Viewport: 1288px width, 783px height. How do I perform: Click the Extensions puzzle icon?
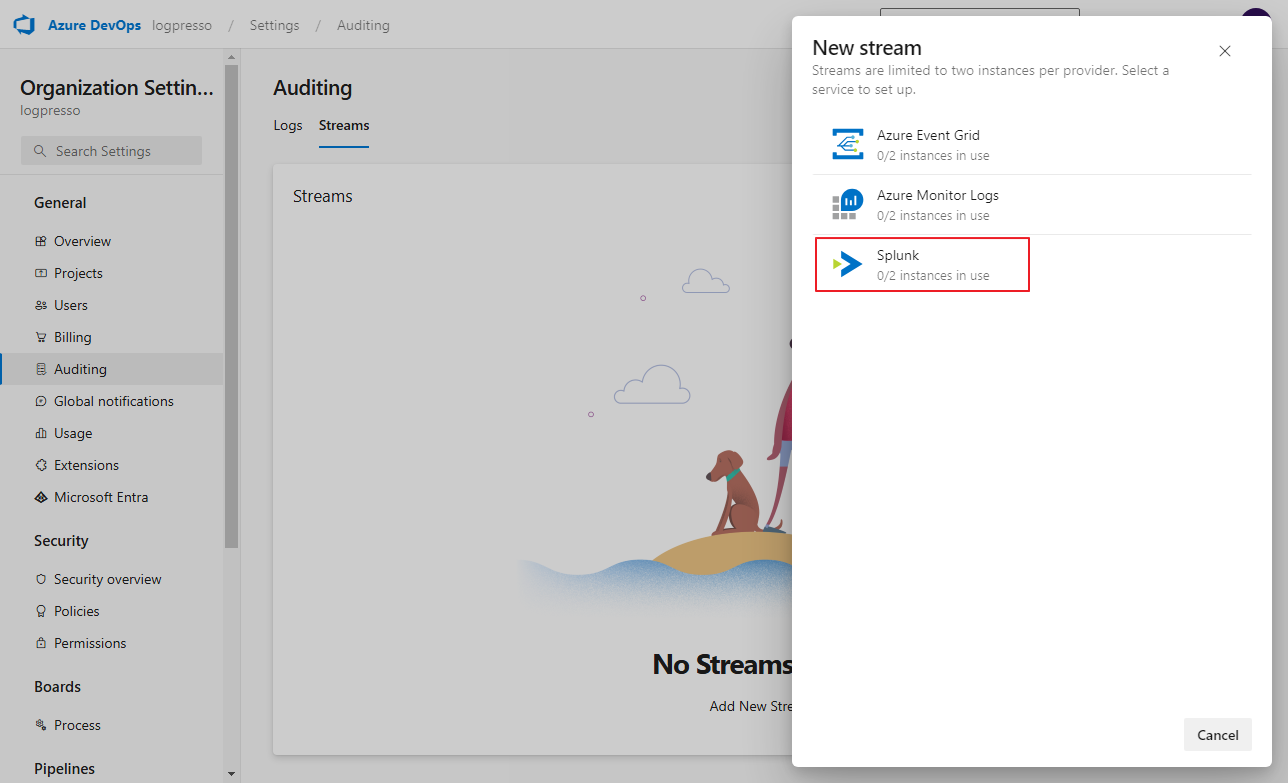coord(41,465)
